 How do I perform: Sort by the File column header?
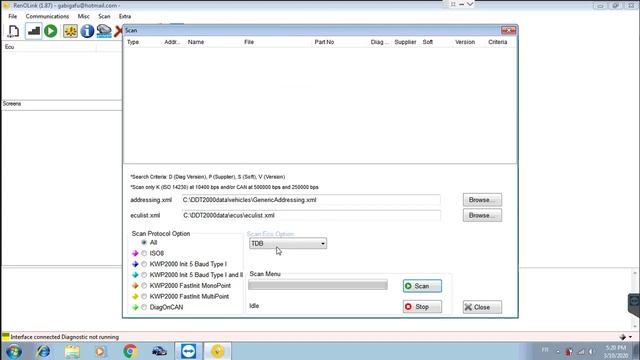(249, 42)
